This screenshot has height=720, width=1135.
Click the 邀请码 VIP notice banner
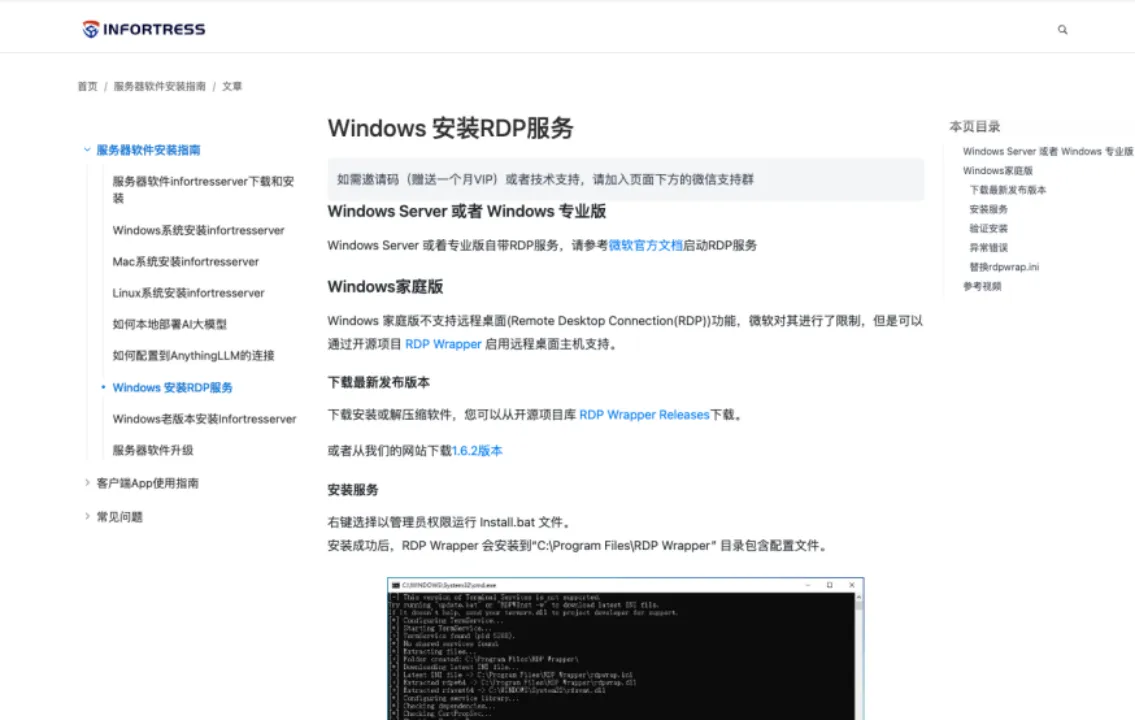(x=625, y=179)
